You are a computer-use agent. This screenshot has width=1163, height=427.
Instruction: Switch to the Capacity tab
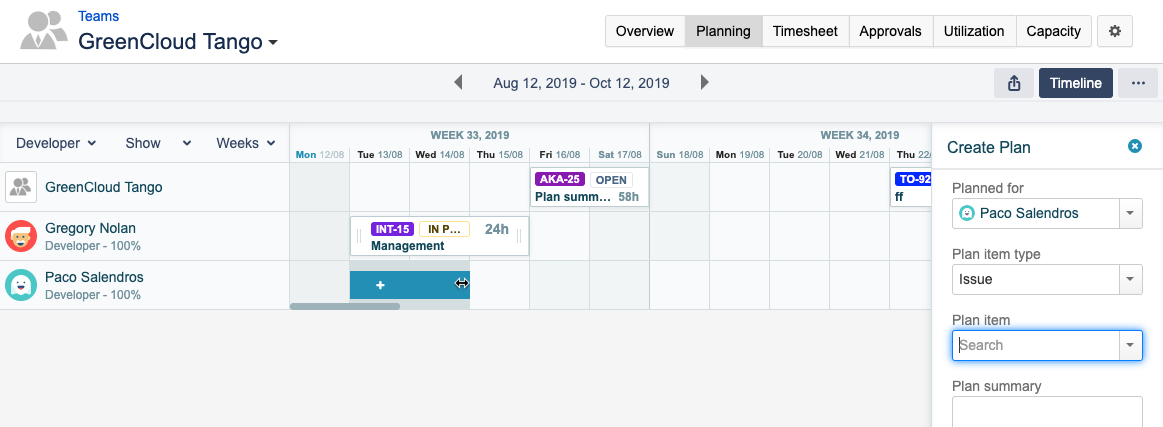coord(1053,31)
